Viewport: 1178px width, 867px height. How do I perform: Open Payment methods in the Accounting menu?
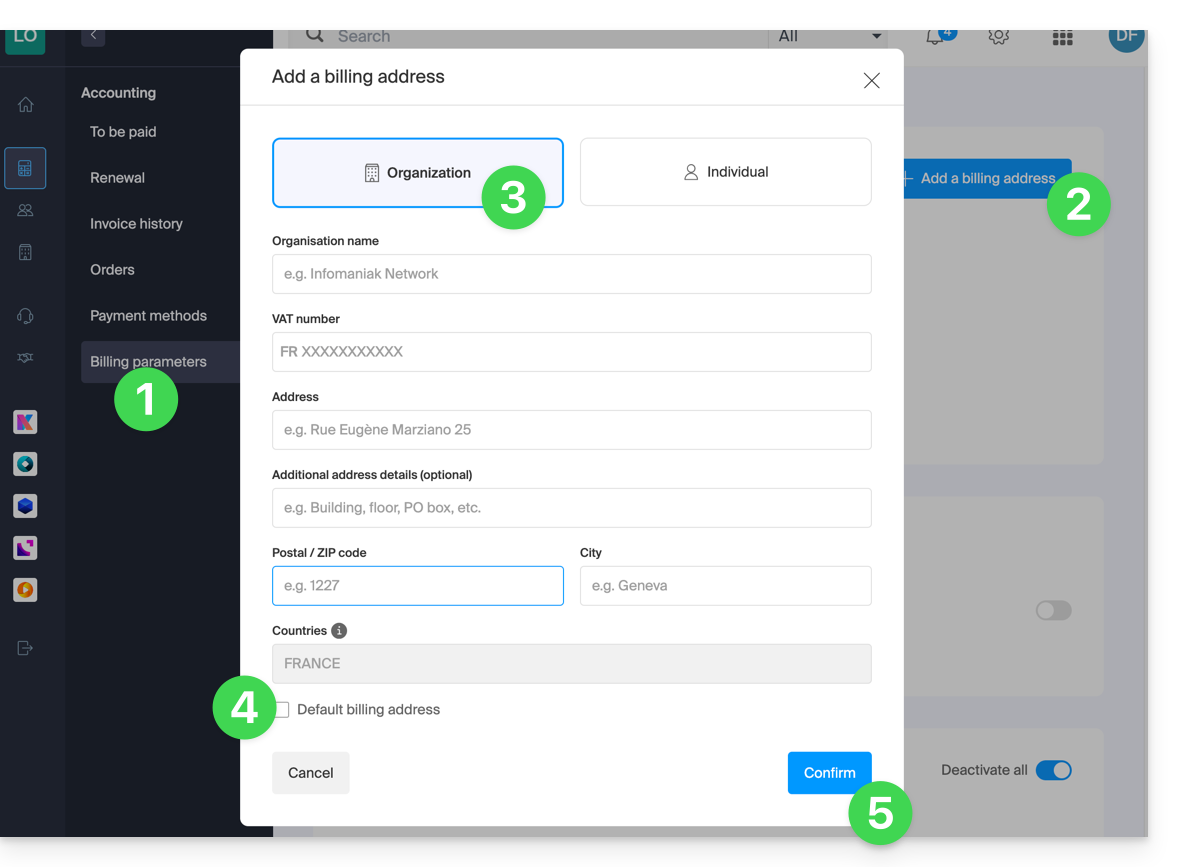tap(148, 316)
